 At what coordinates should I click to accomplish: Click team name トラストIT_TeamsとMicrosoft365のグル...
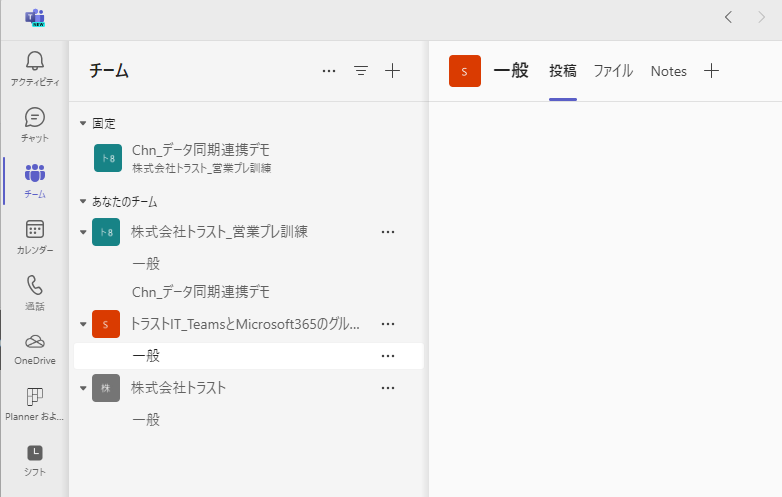244,324
